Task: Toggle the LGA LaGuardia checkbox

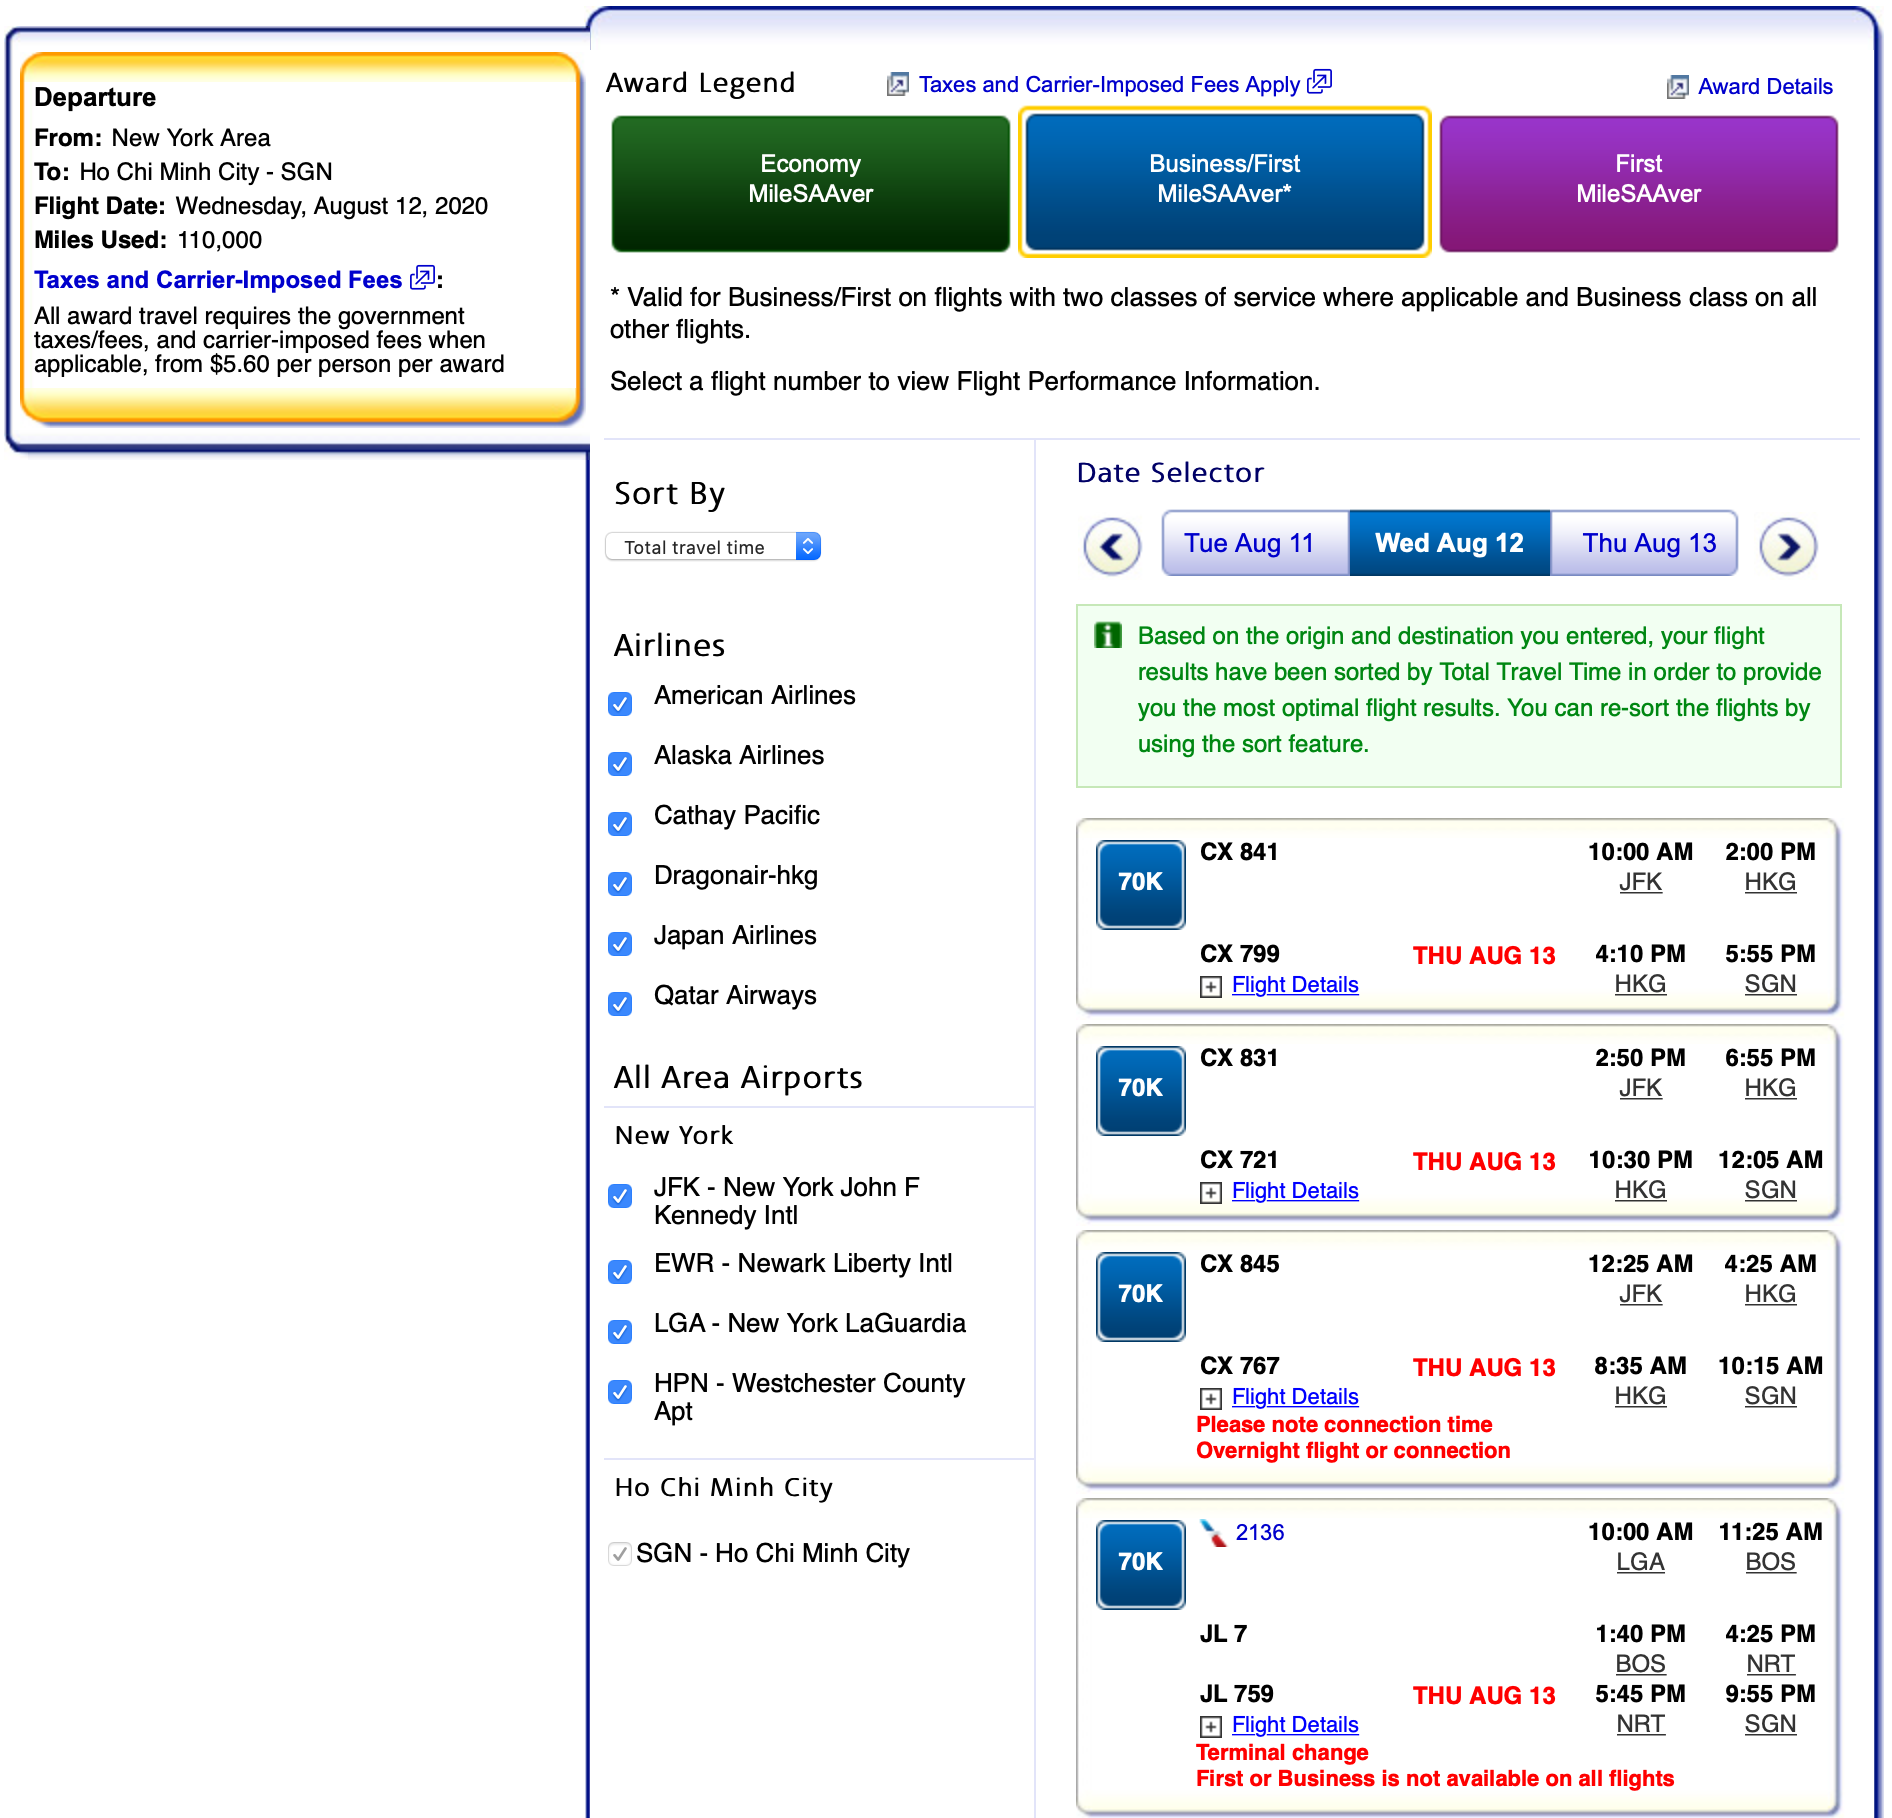Action: (x=620, y=1332)
